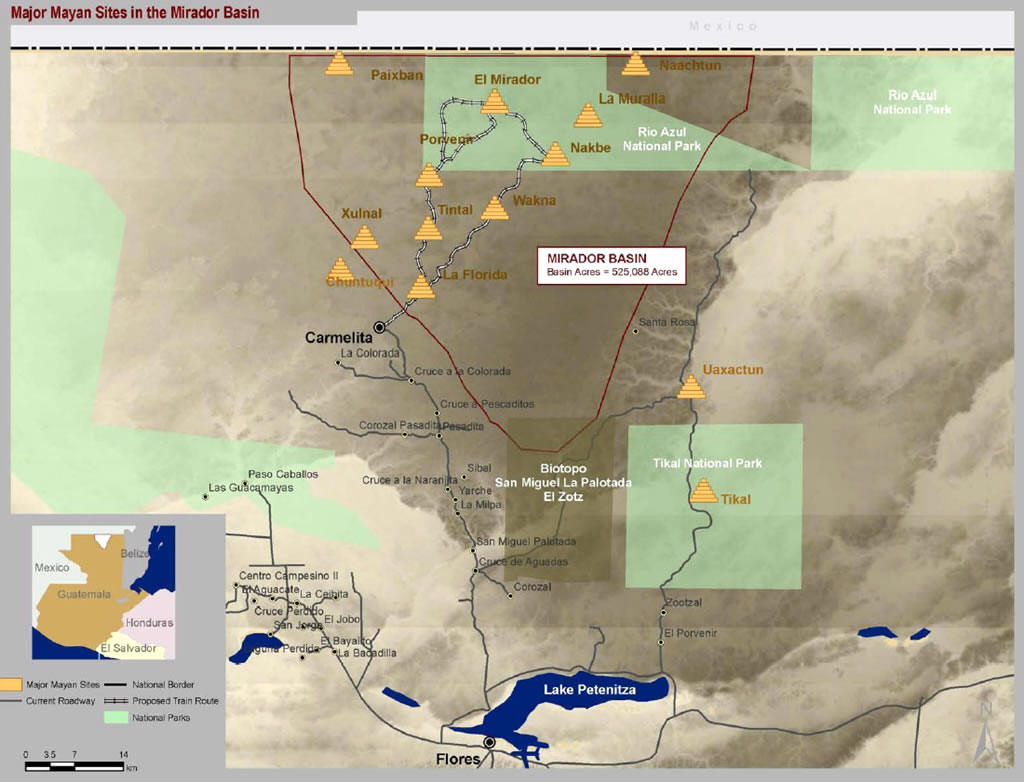Select the Uaxactun pyramid marker
This screenshot has height=782, width=1024.
690,387
